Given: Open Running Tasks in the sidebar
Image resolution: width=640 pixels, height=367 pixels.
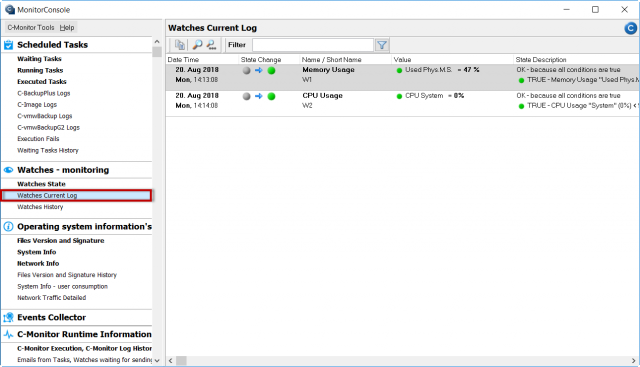Looking at the screenshot, I should 40,70.
